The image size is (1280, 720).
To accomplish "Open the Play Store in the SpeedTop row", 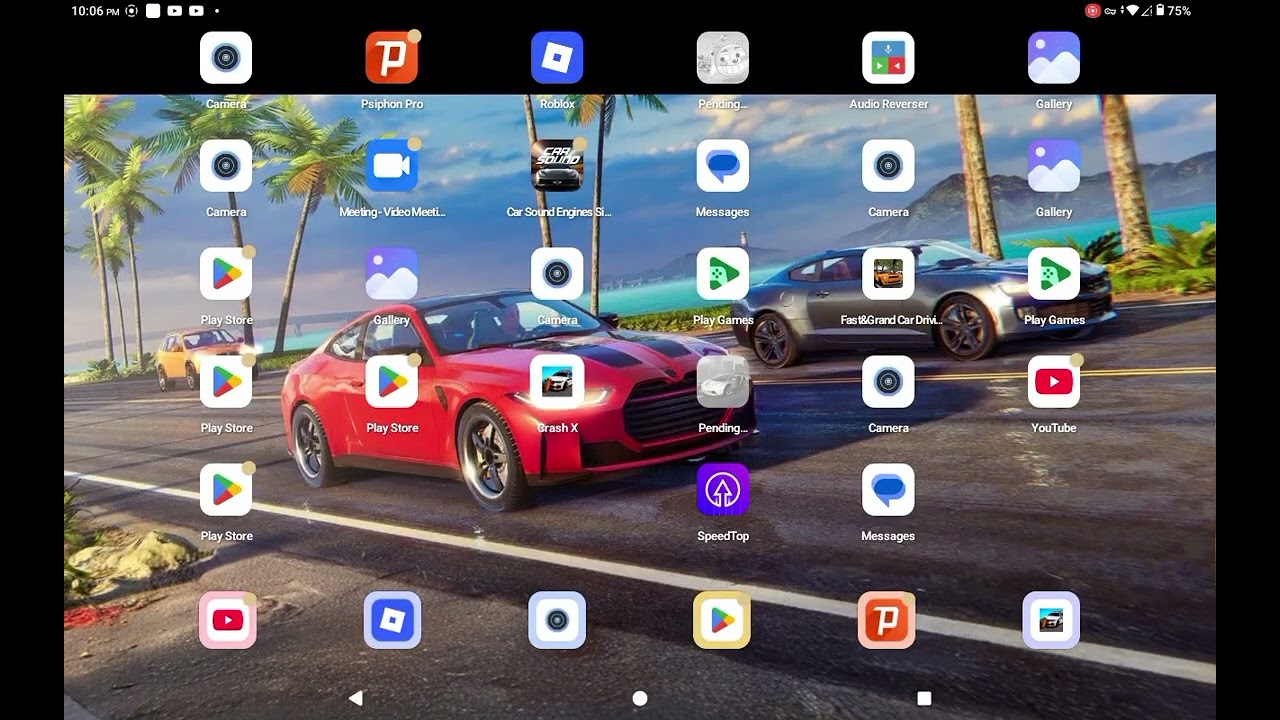I will point(226,490).
